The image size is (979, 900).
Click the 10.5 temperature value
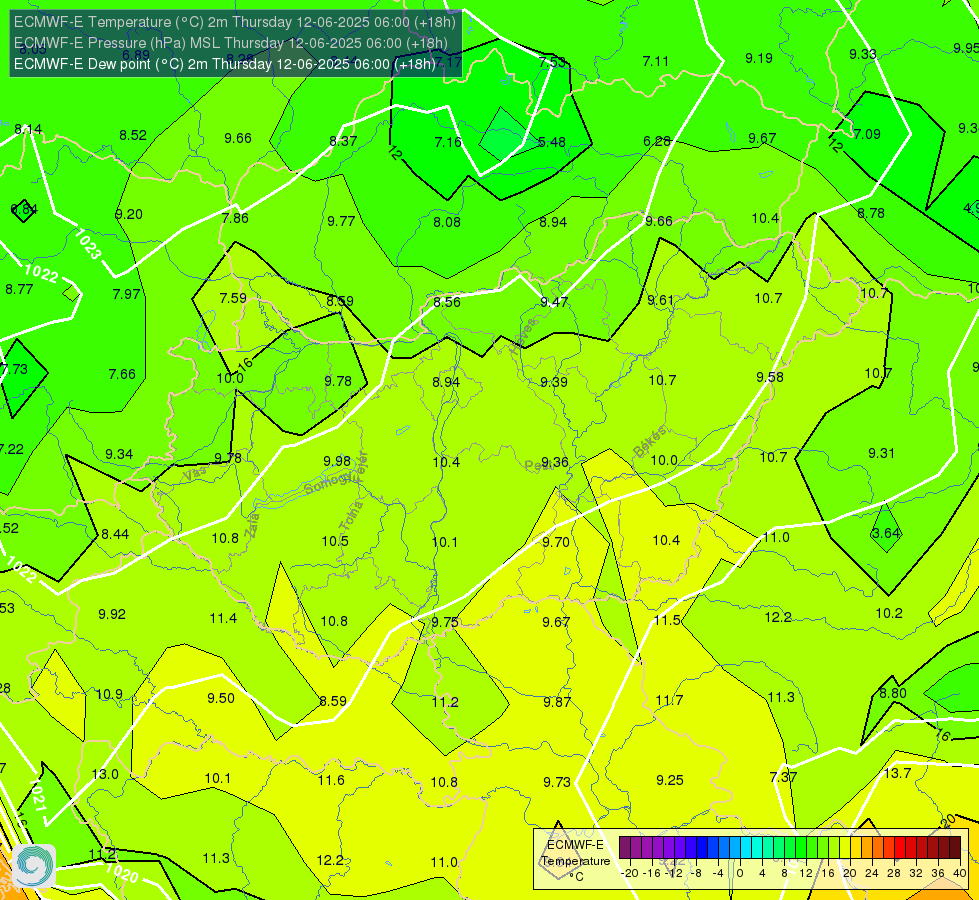pos(335,541)
